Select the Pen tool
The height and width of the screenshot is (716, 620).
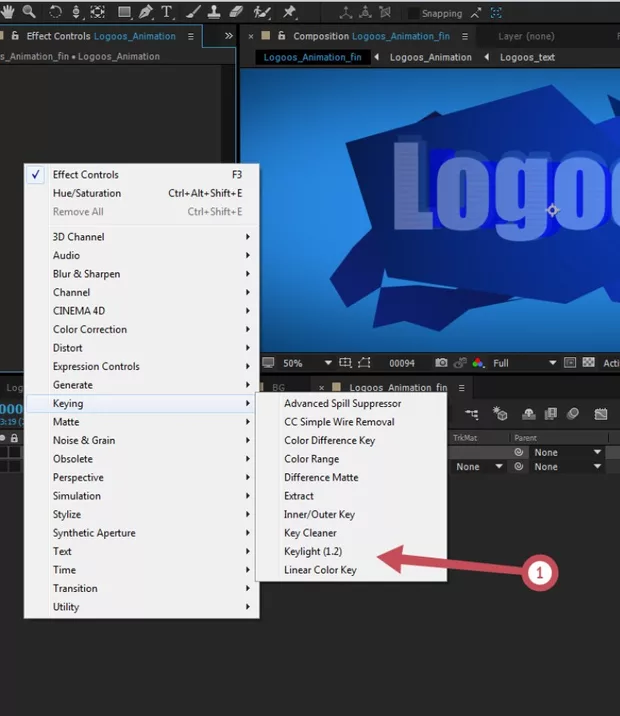146,12
